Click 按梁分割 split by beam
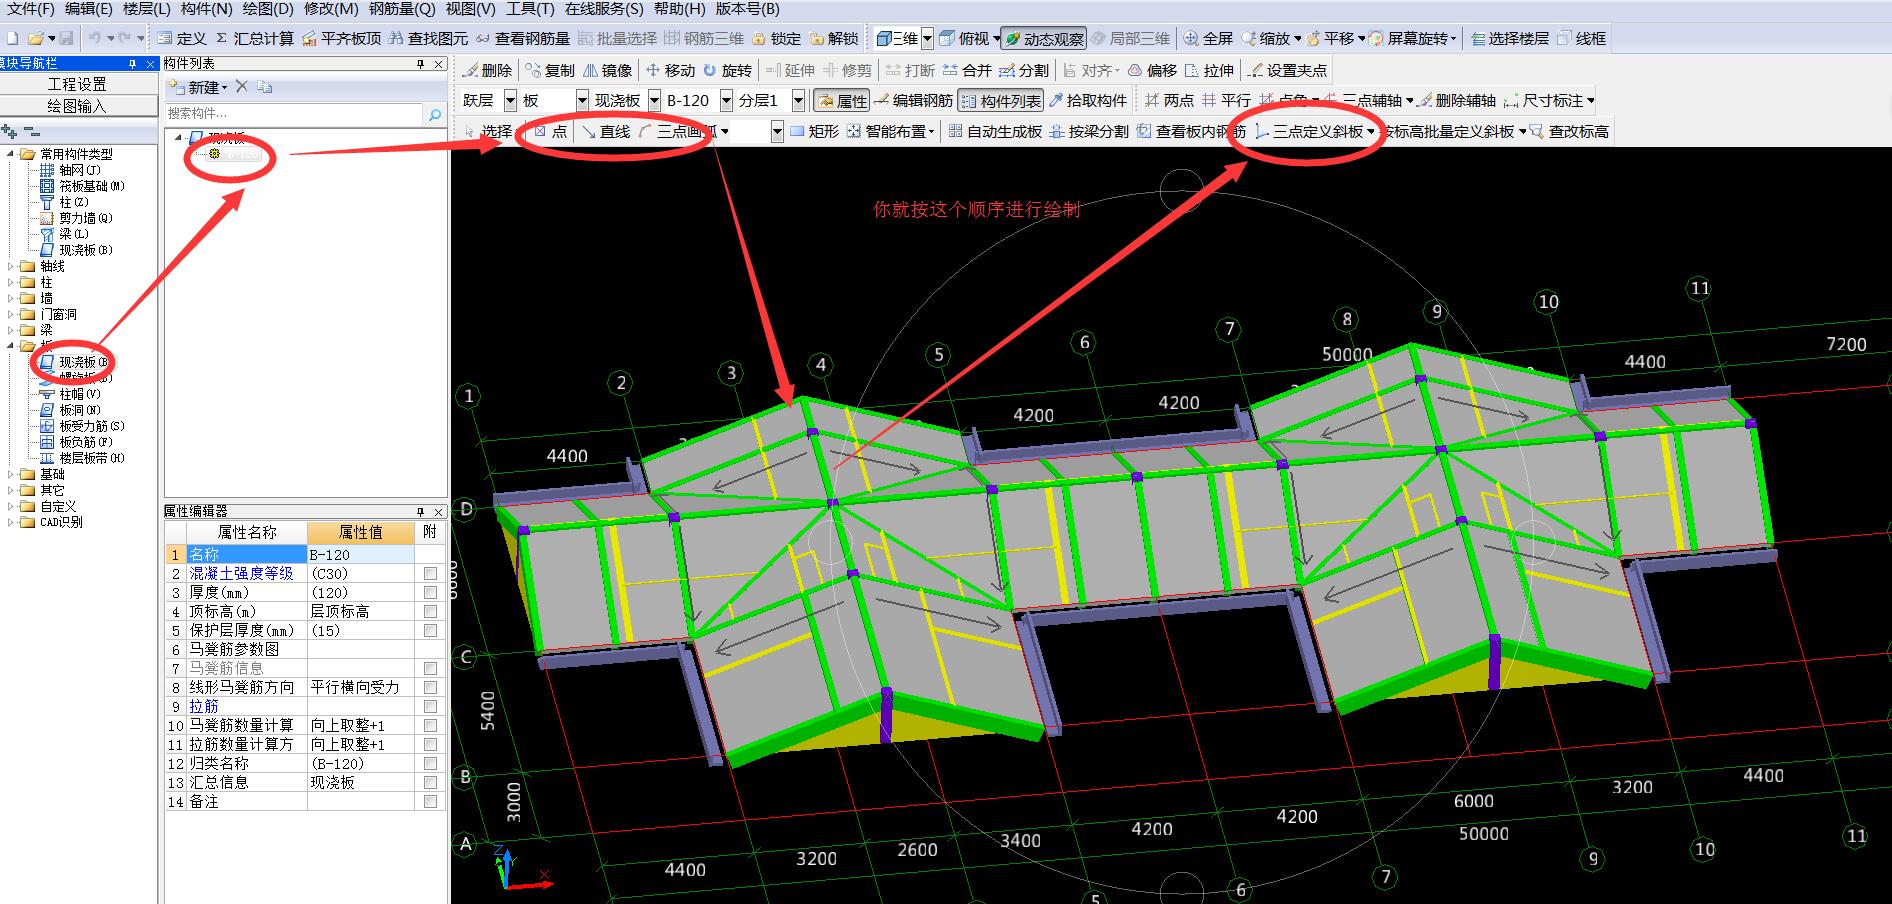Screen dimensions: 1892x904 click(x=1088, y=131)
